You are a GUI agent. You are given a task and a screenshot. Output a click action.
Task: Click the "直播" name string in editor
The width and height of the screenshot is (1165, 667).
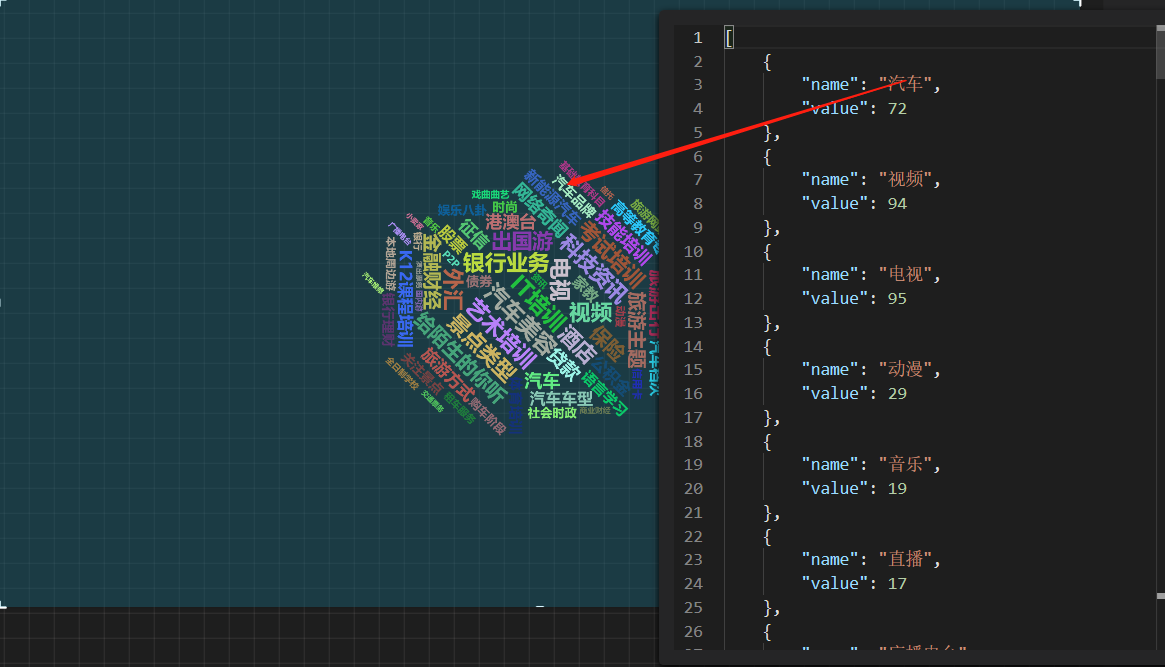pos(905,559)
